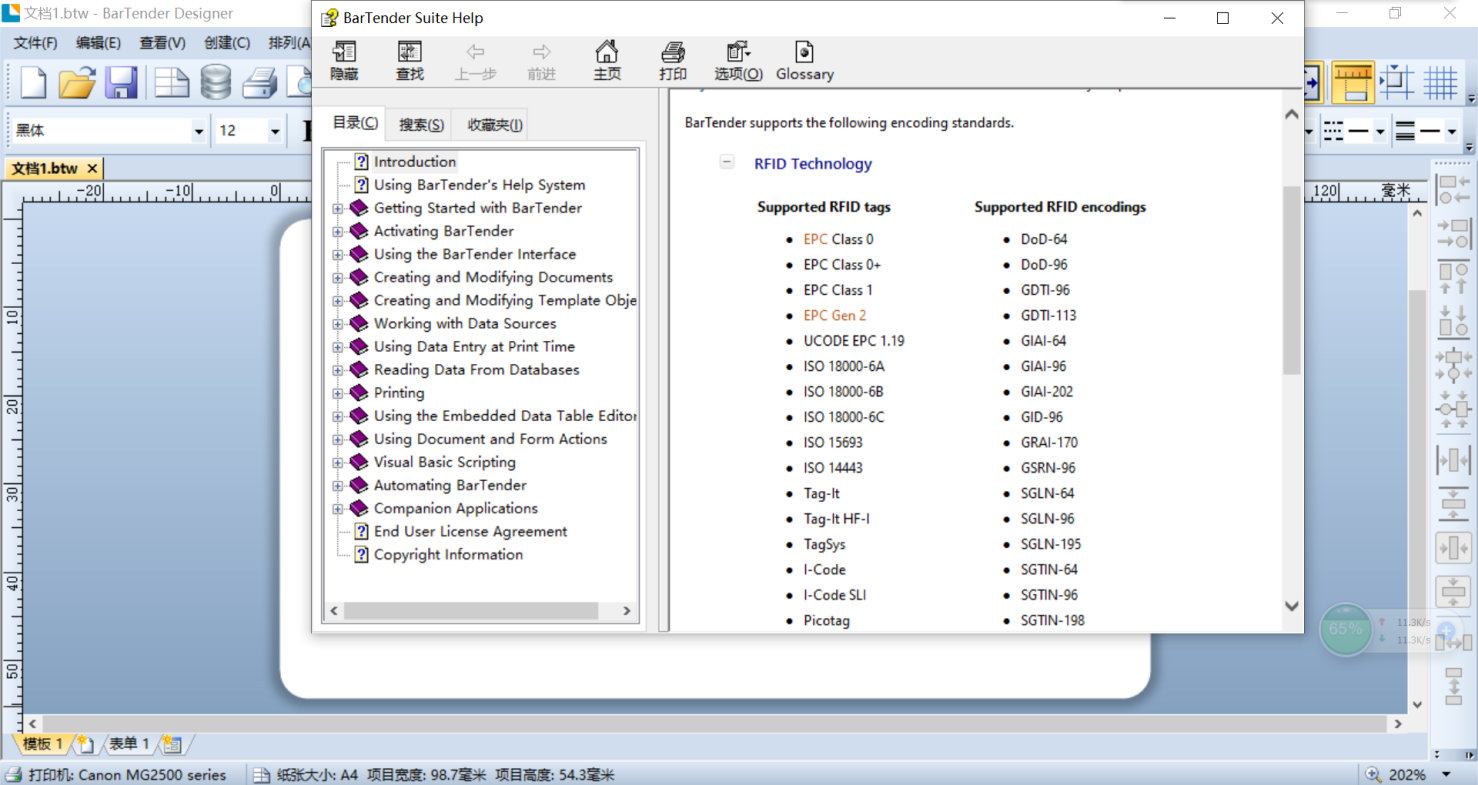Open database connection setup cylinder icon
This screenshot has width=1478, height=785.
pos(216,82)
